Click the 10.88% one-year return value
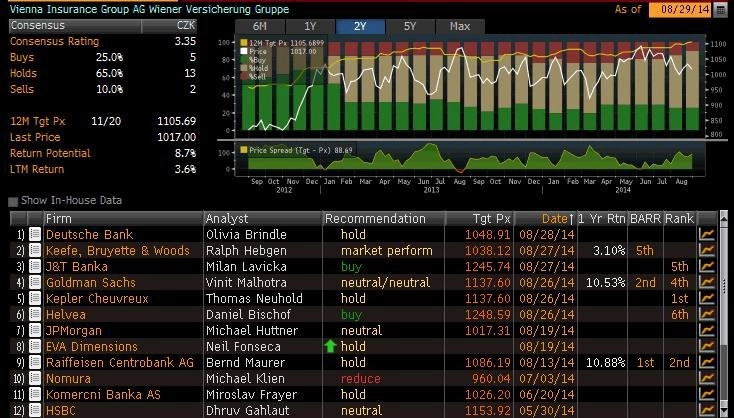734x418 pixels. pyautogui.click(x=606, y=362)
